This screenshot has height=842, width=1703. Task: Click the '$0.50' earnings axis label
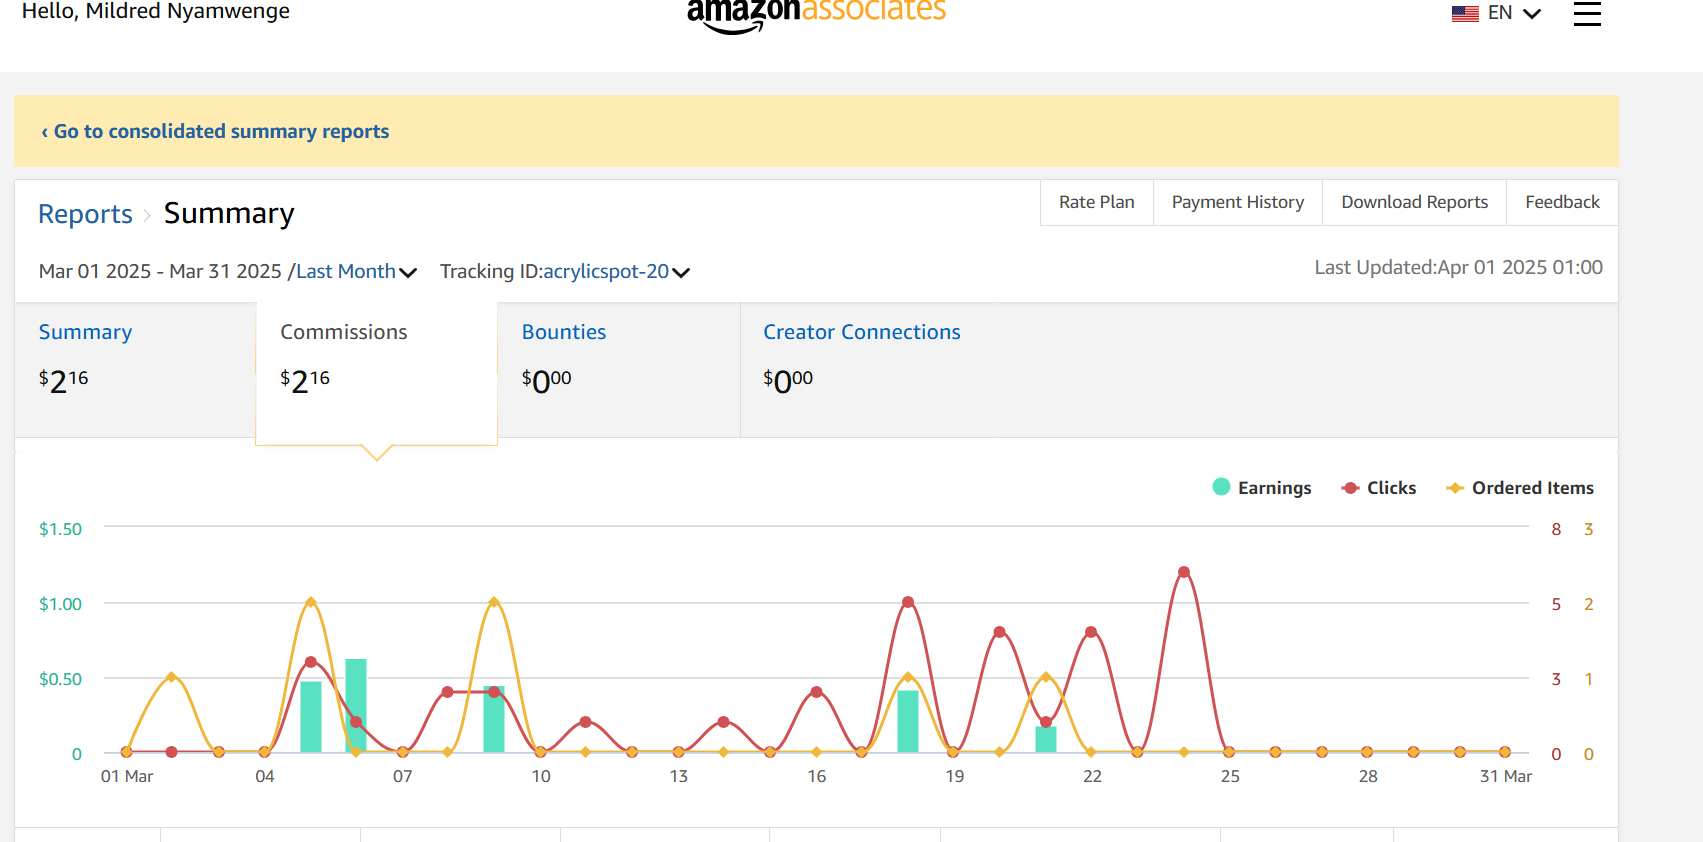60,679
